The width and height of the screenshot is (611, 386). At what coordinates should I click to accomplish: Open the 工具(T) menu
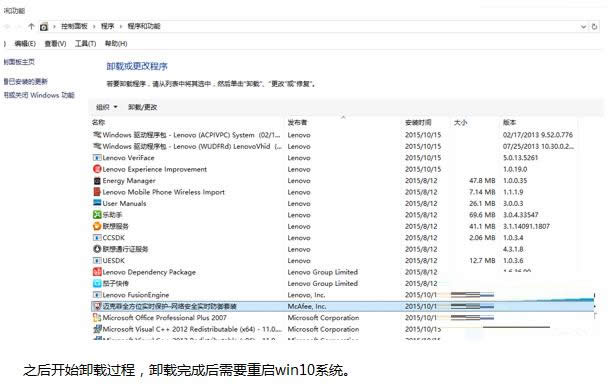[x=85, y=44]
